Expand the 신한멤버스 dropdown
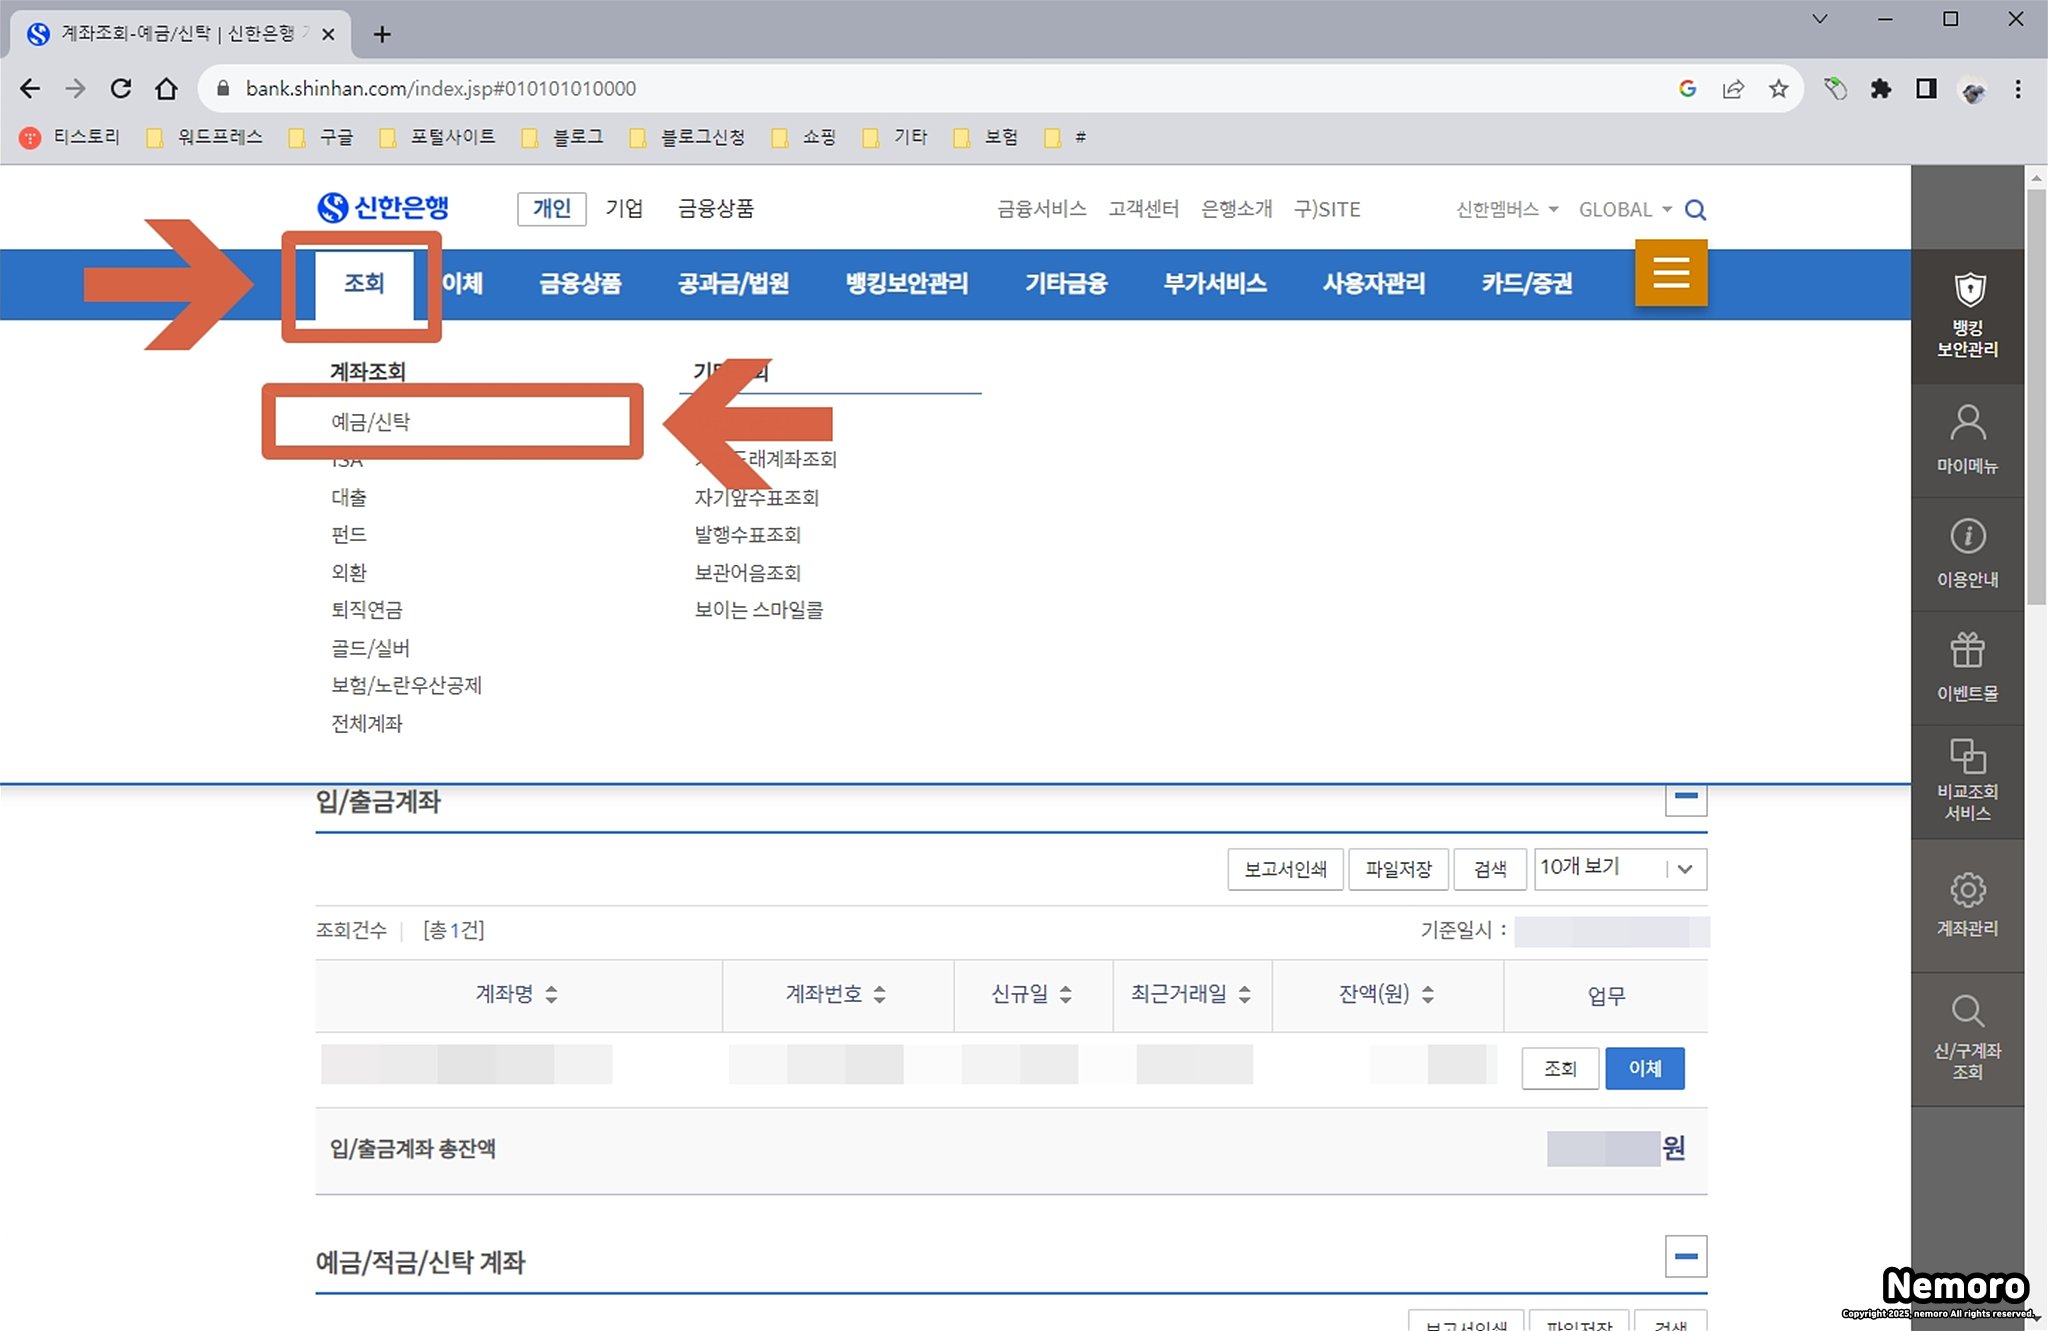Image resolution: width=2048 pixels, height=1331 pixels. click(1507, 210)
